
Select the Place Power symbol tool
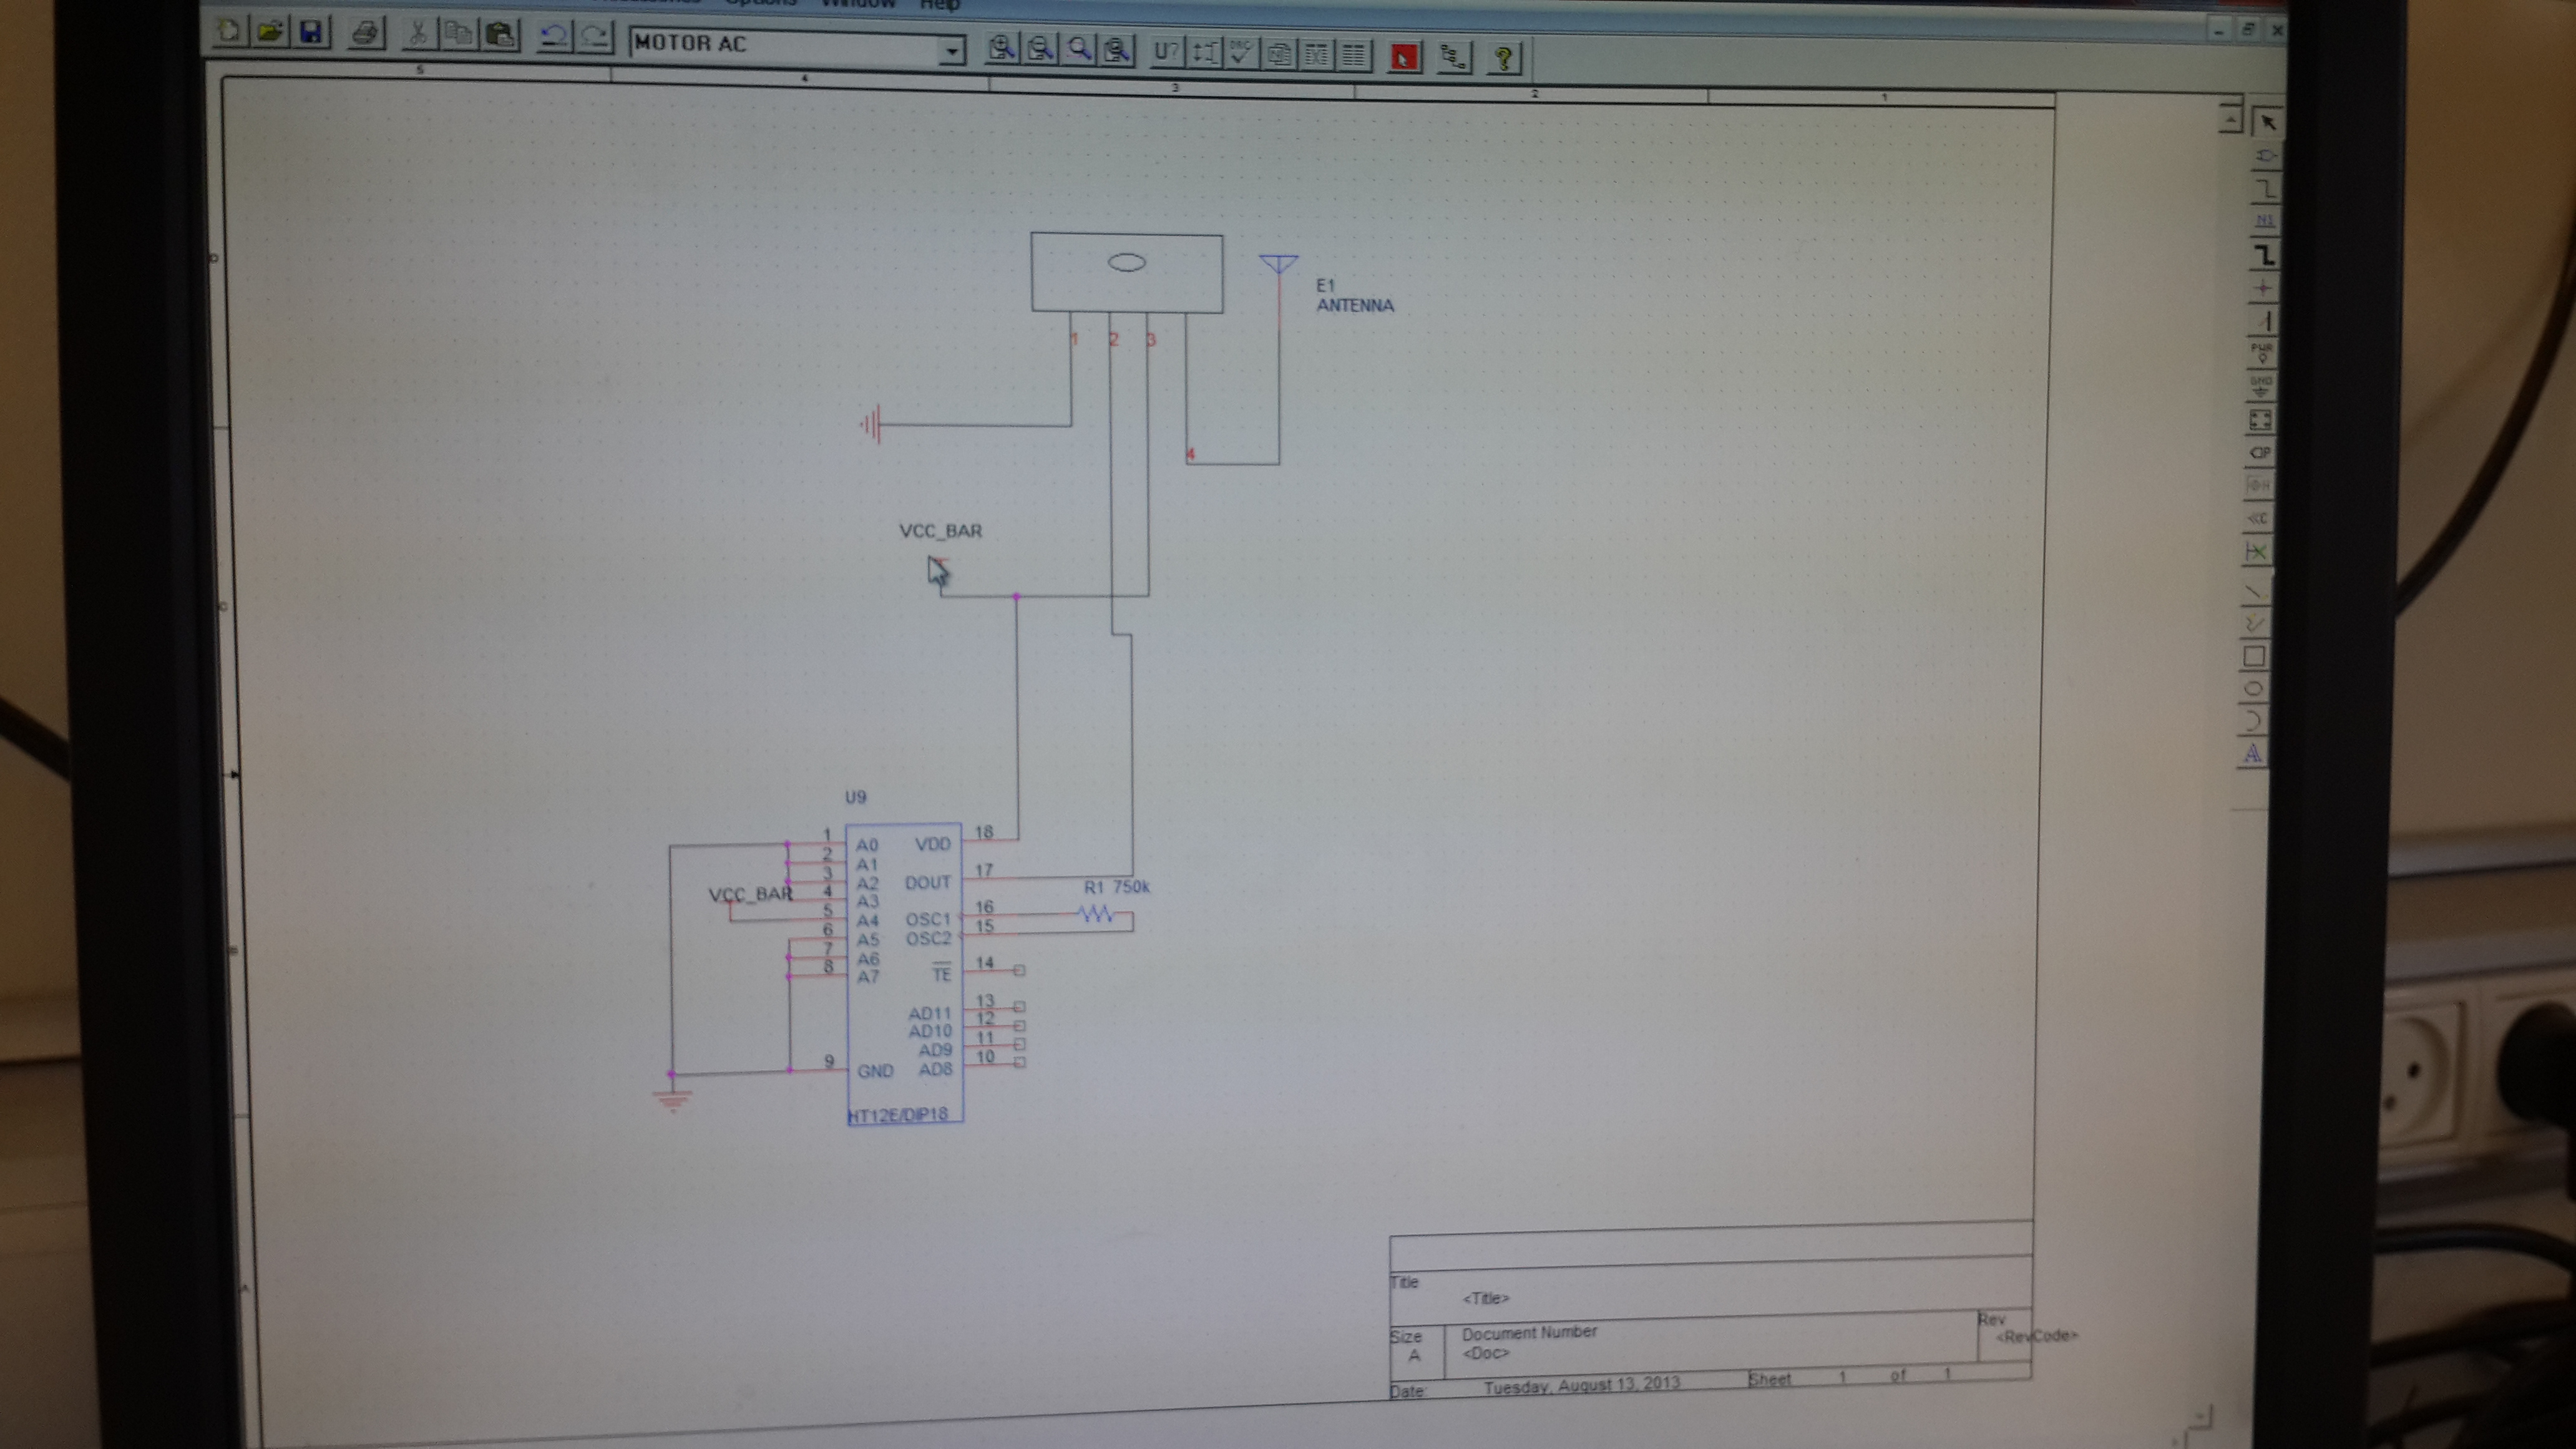pyautogui.click(x=2262, y=353)
